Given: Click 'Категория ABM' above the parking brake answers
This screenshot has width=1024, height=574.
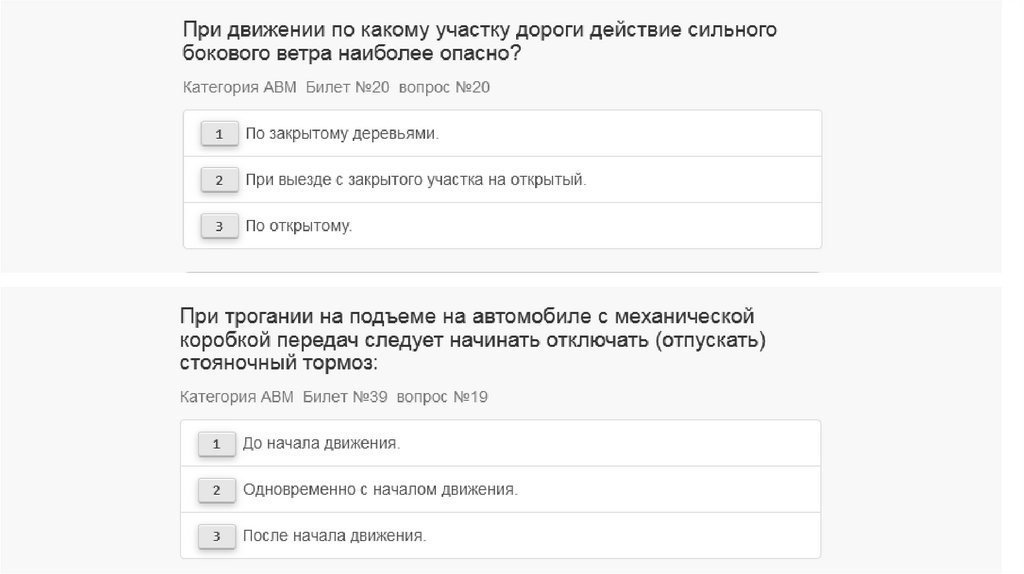Looking at the screenshot, I should point(237,397).
